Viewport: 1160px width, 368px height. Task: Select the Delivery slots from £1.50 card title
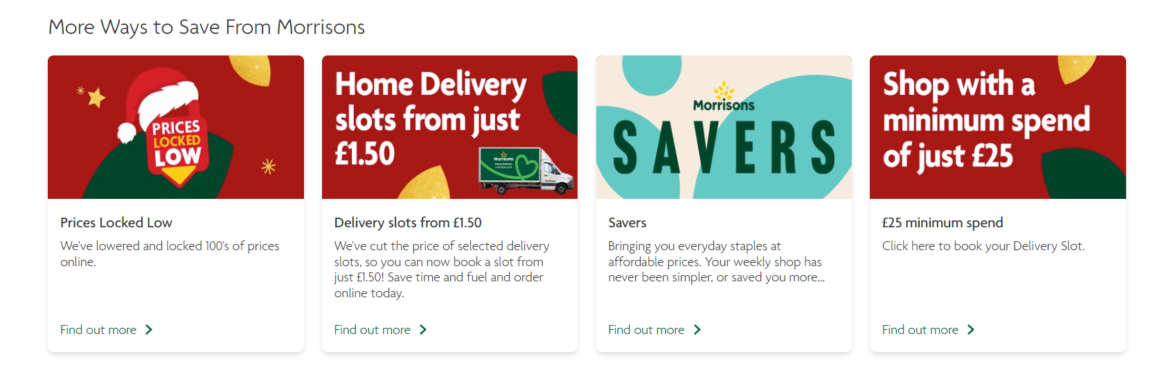tap(408, 222)
